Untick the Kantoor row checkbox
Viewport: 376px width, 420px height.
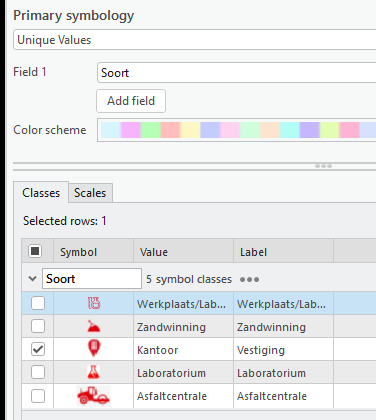38,349
